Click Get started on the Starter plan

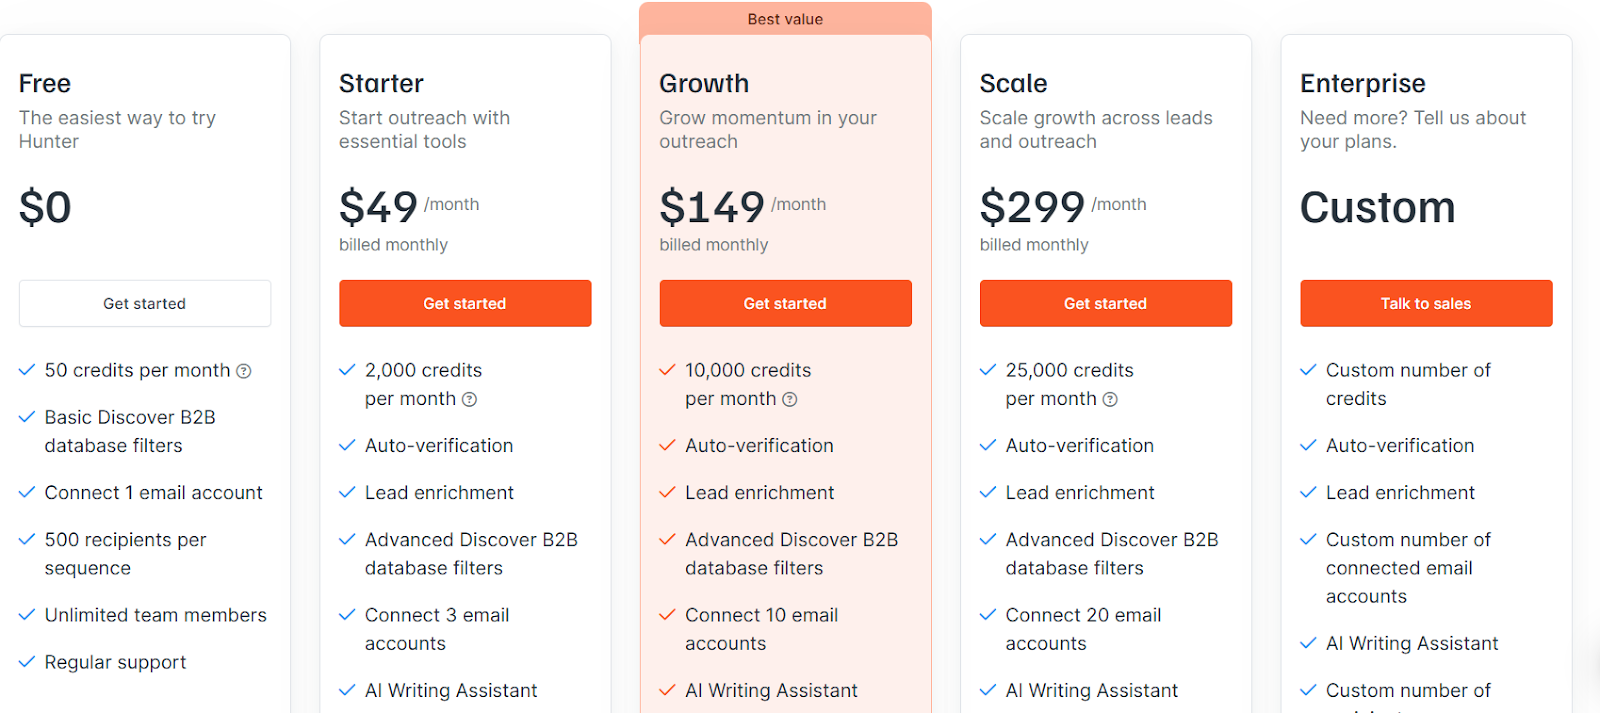point(464,303)
